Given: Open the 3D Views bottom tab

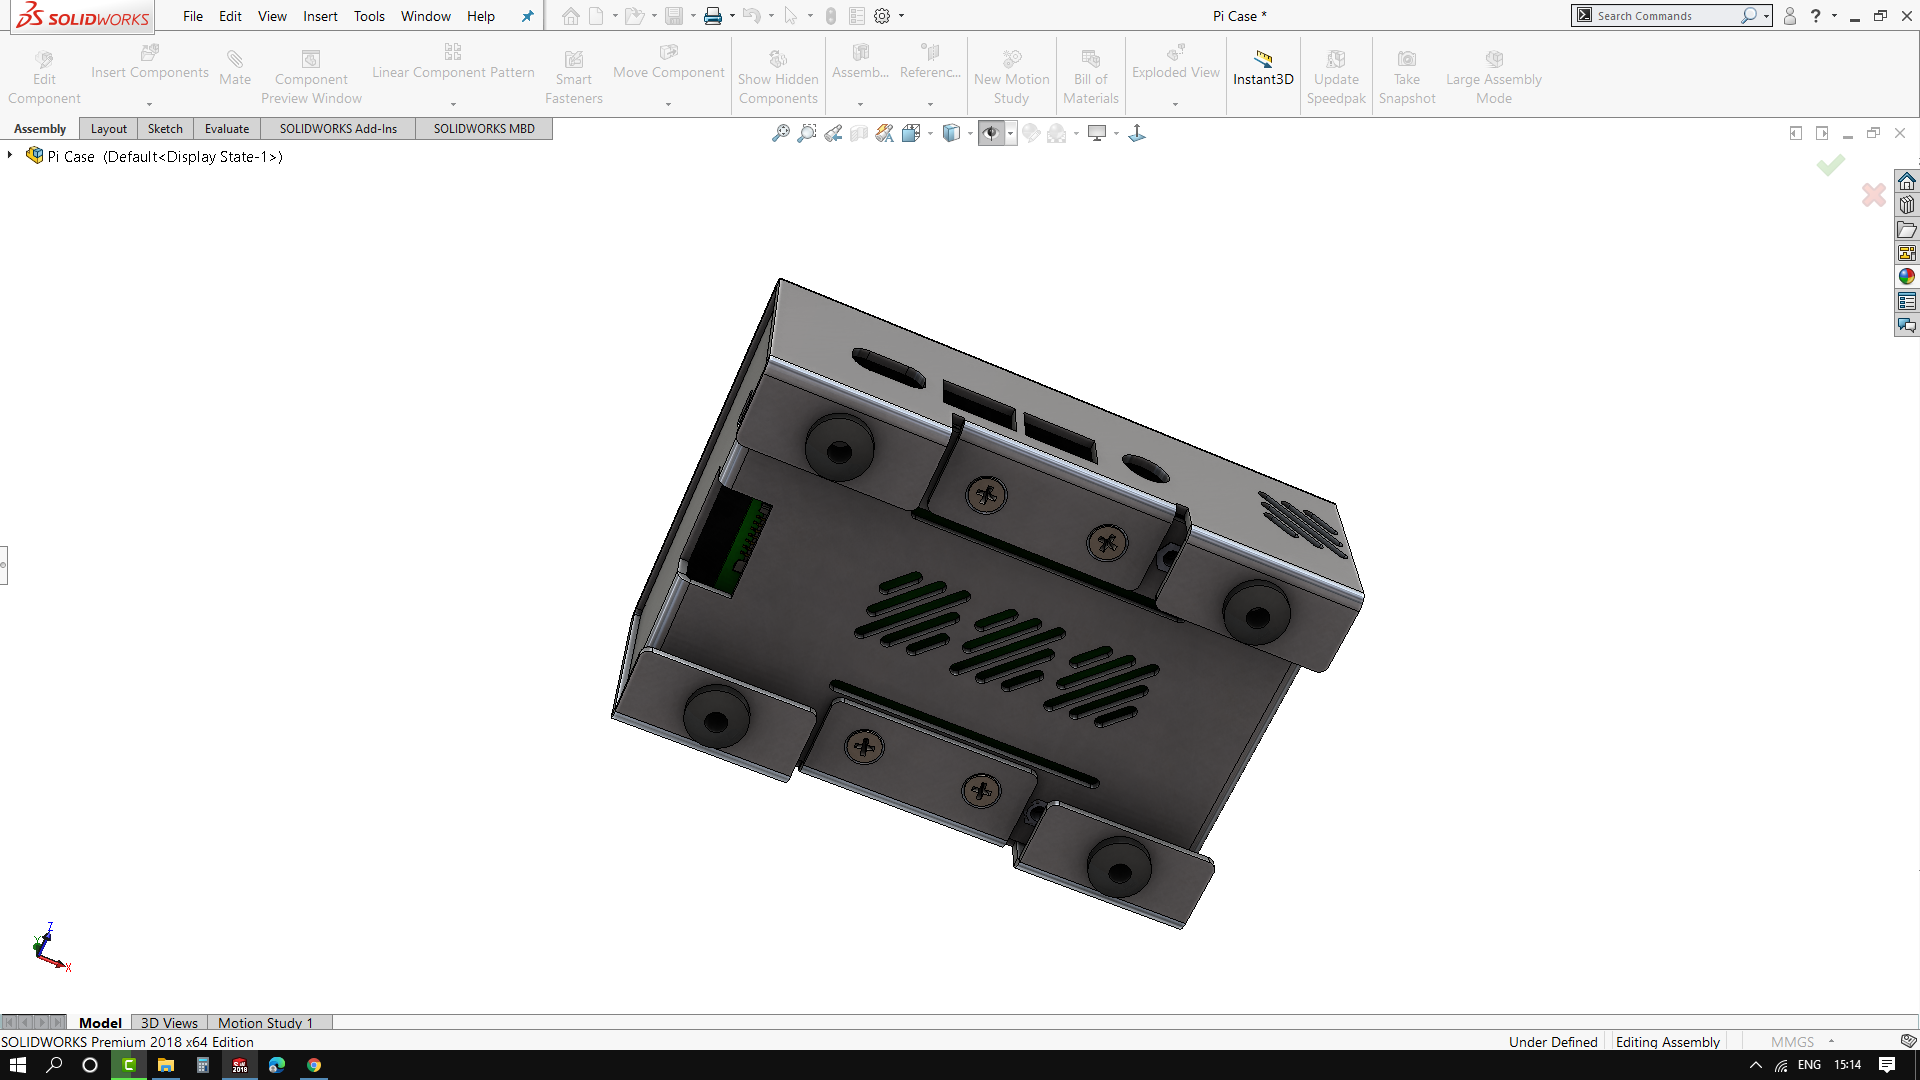Looking at the screenshot, I should 169,1023.
